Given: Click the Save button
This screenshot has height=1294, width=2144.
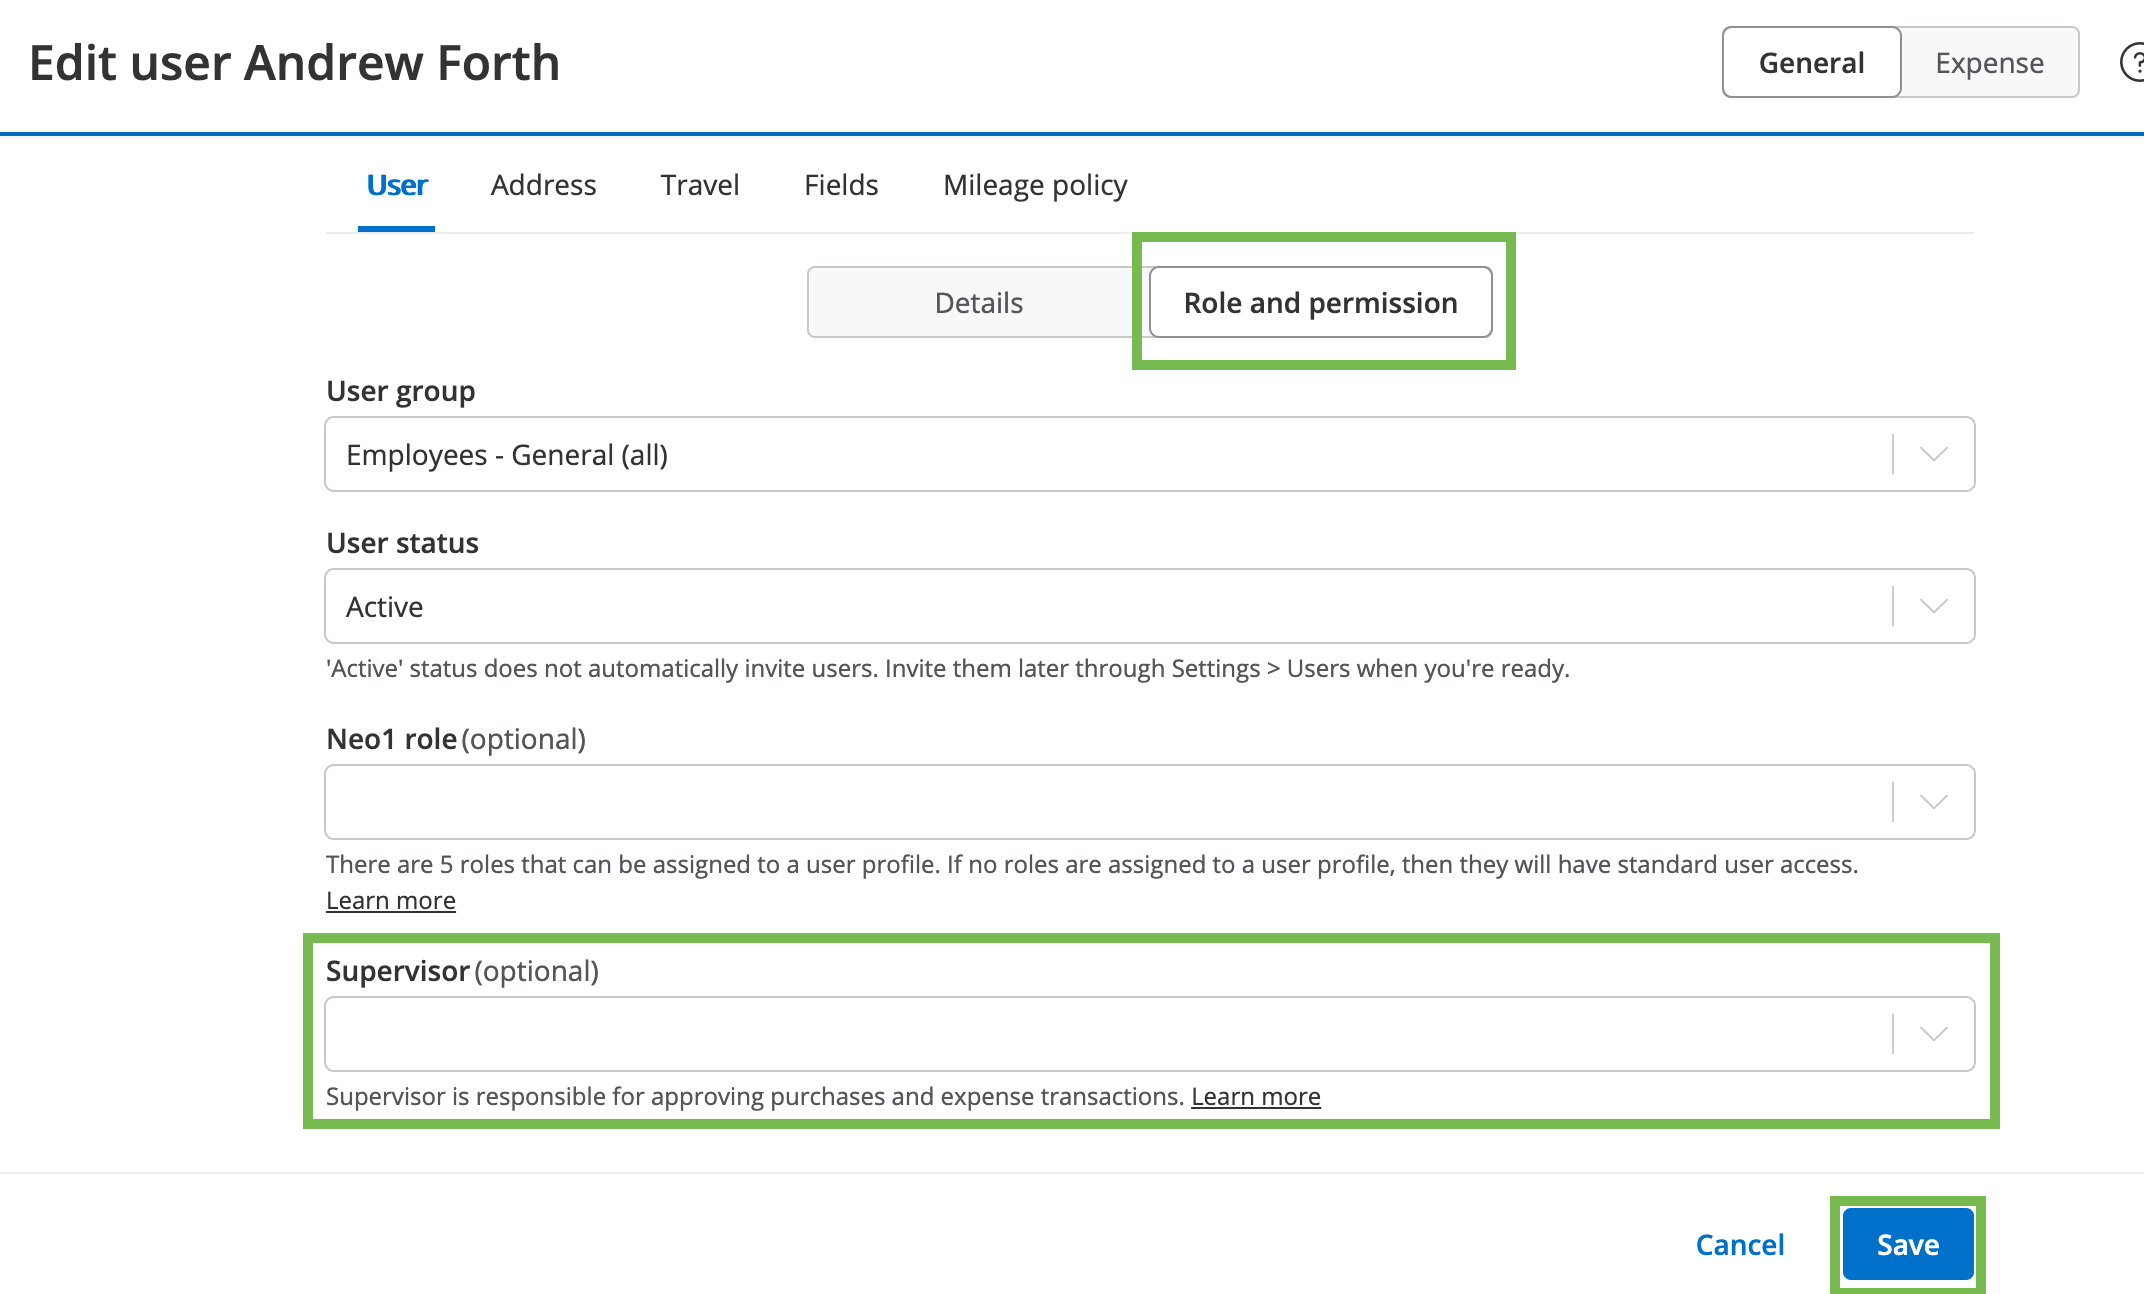Looking at the screenshot, I should click(1907, 1244).
